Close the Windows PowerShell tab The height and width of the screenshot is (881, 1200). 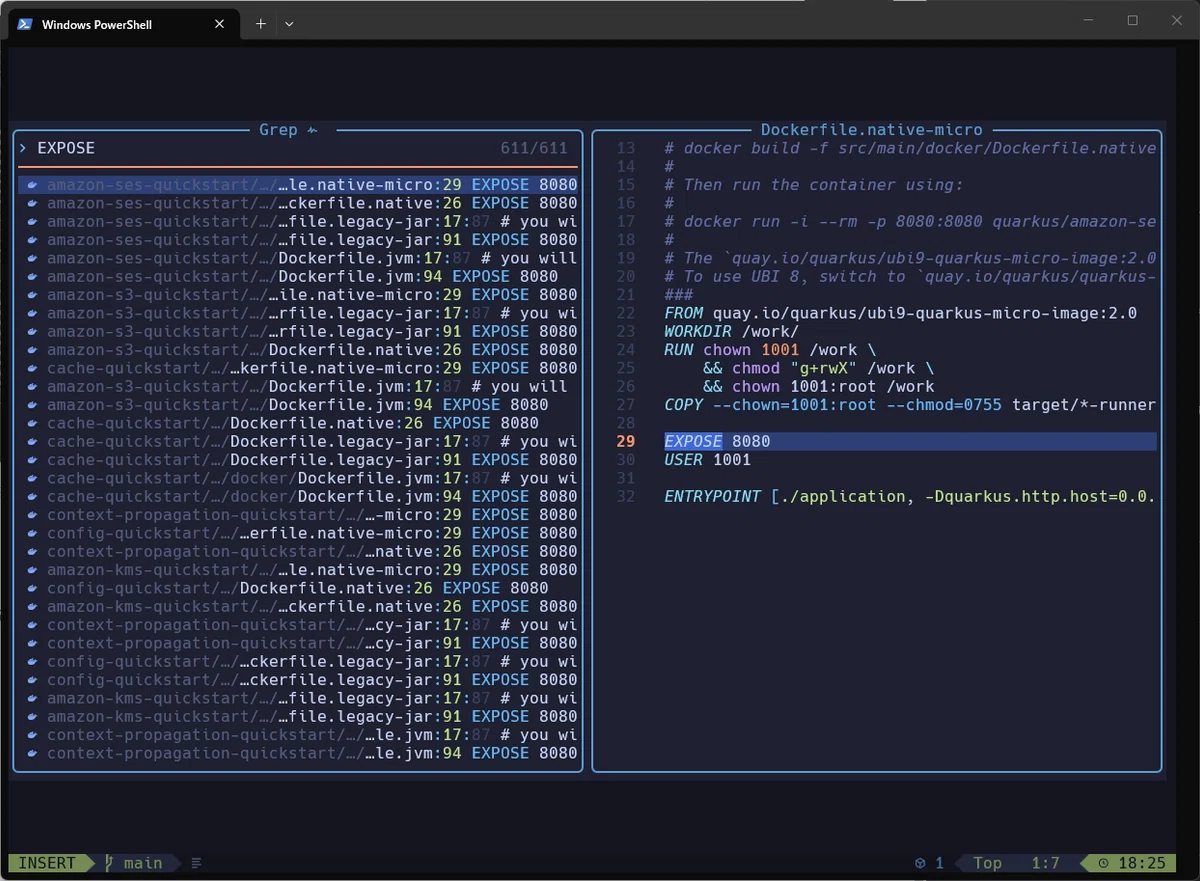(x=220, y=24)
